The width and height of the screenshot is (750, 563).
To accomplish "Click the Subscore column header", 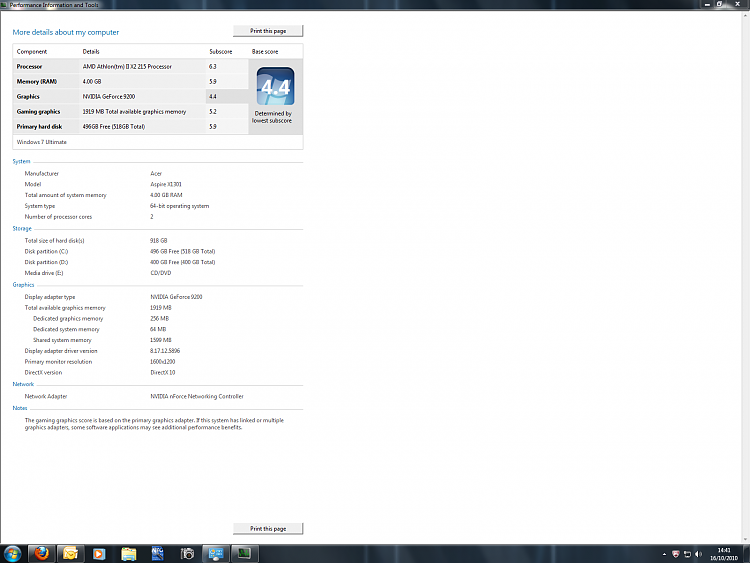I will (x=221, y=52).
